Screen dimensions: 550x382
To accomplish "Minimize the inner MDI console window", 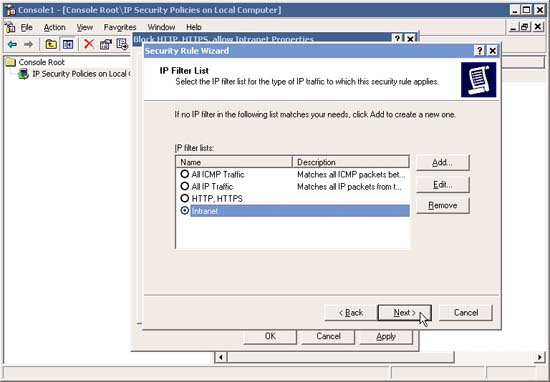I will click(x=513, y=27).
